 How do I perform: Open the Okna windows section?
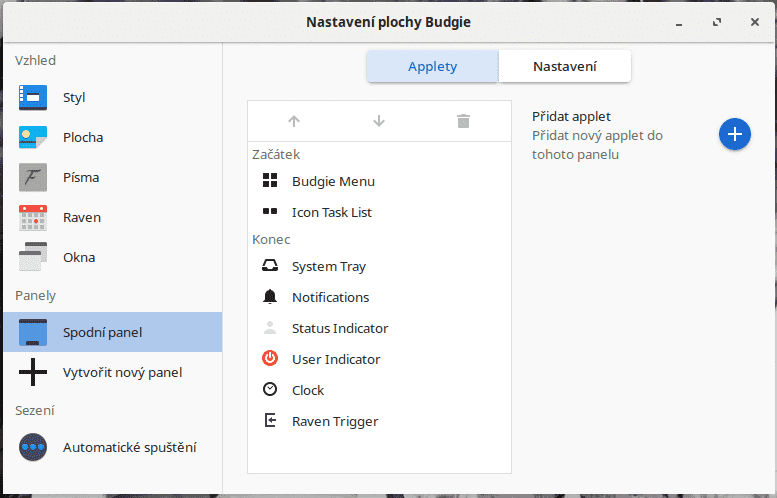(x=79, y=257)
